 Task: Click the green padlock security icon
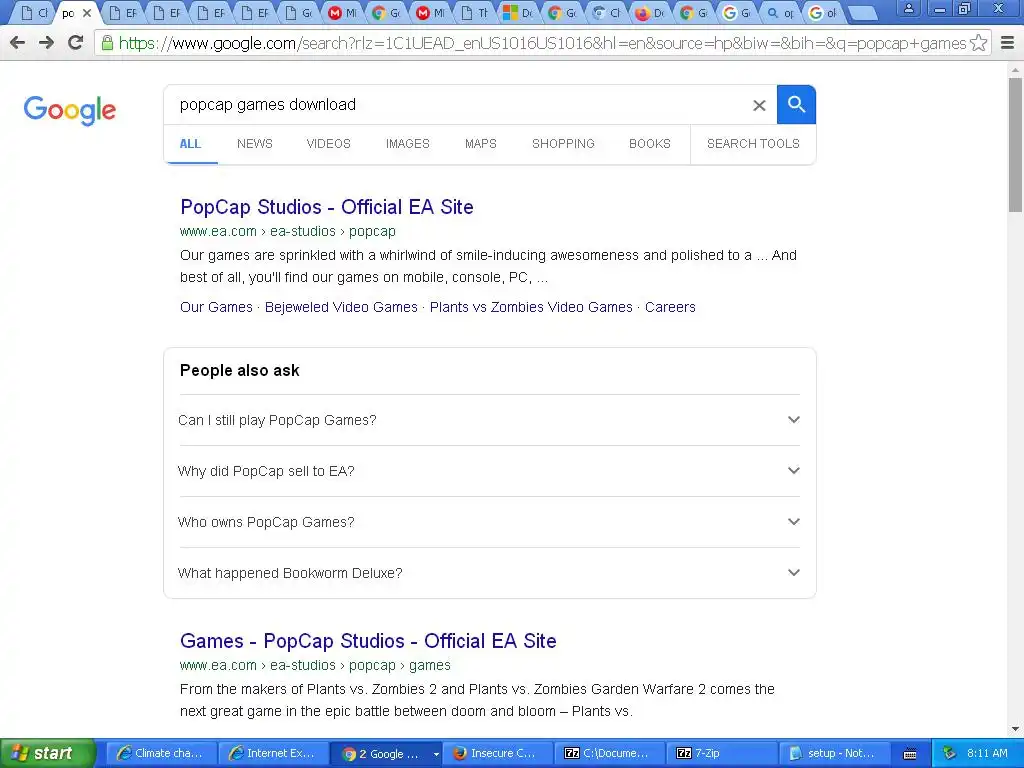click(x=107, y=43)
